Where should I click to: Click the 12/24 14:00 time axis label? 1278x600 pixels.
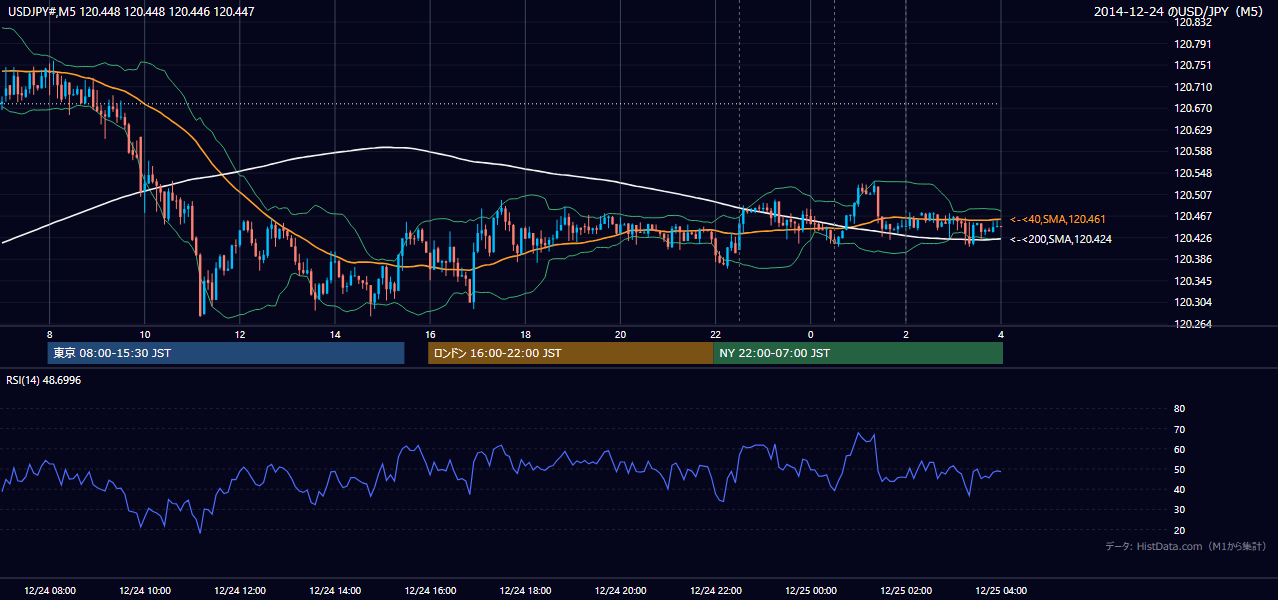[x=335, y=591]
